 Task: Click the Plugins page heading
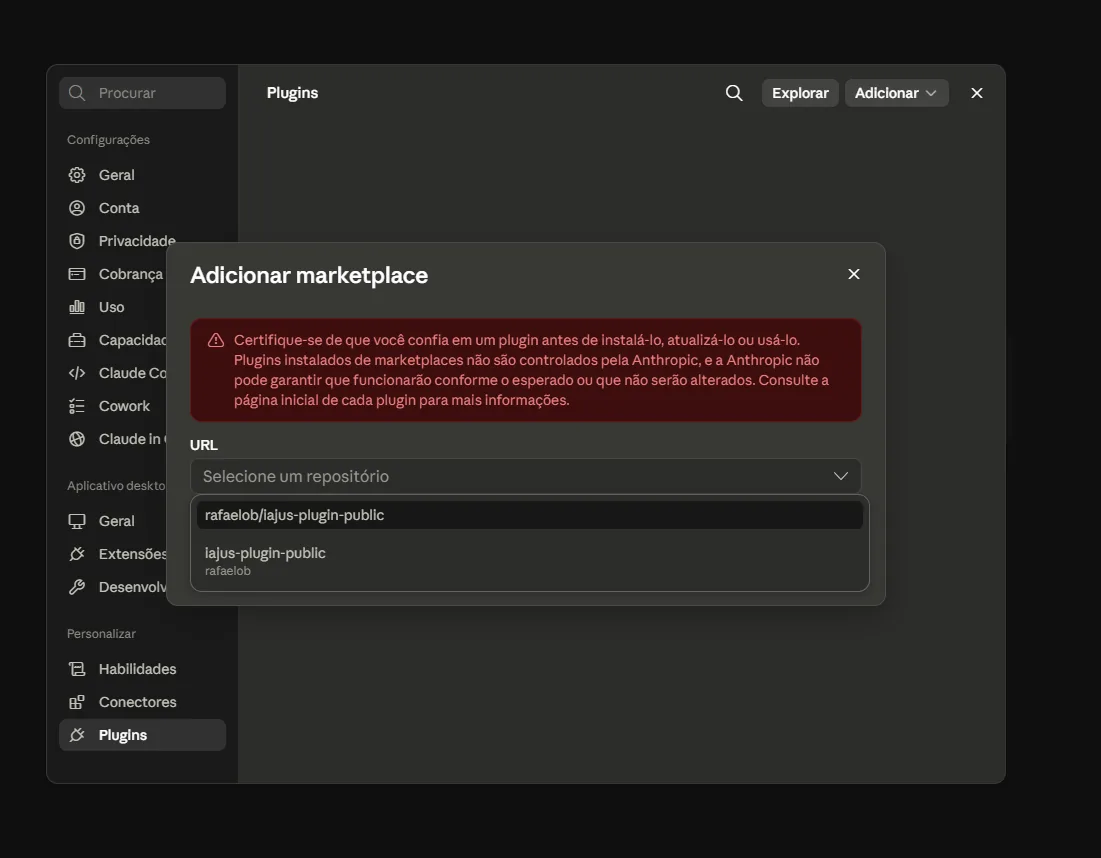coord(292,93)
